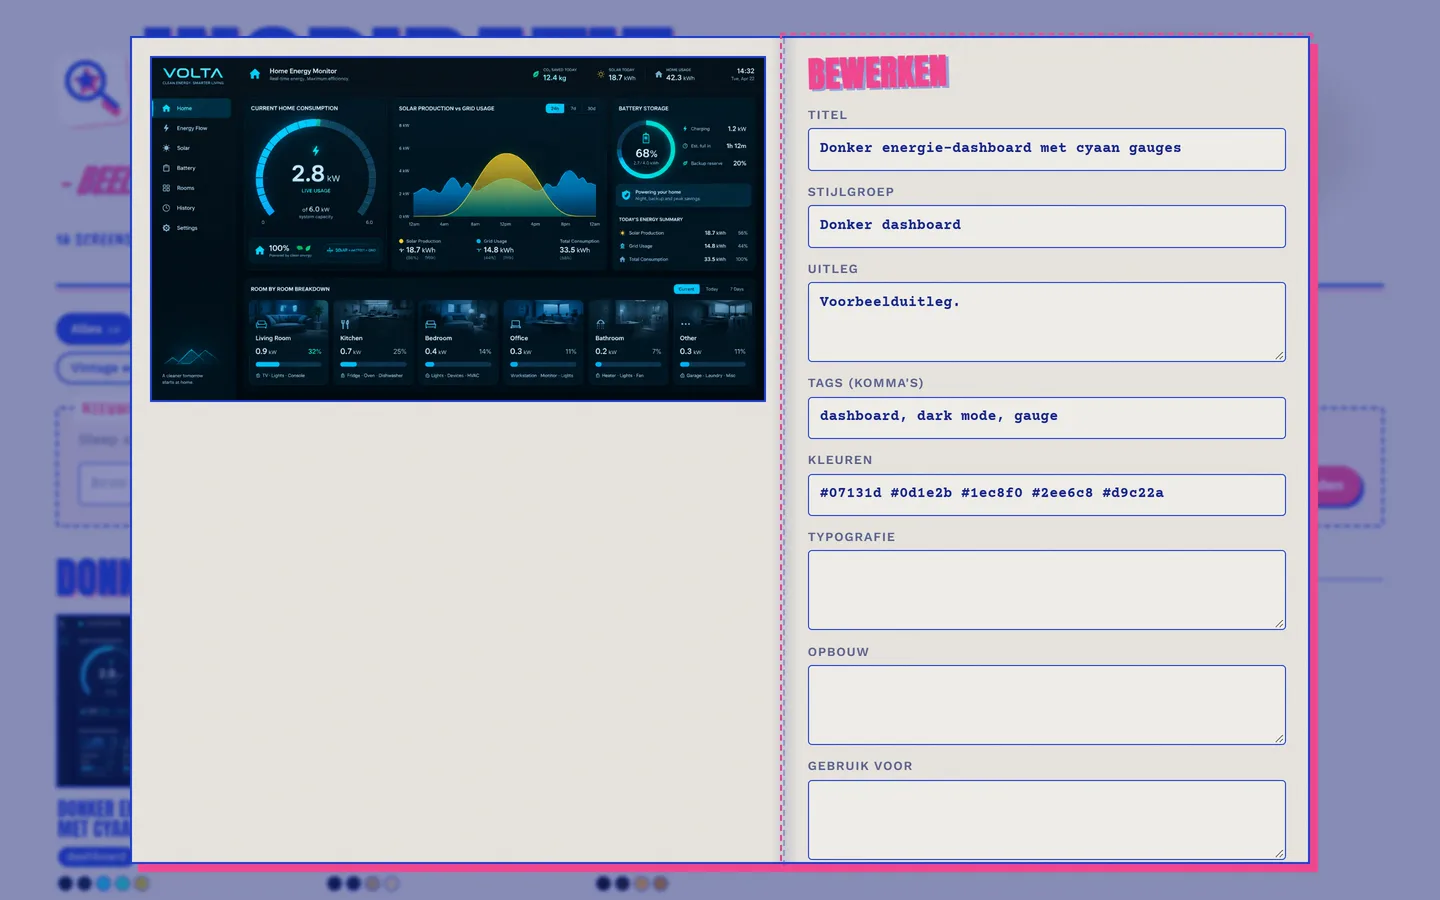Click the resize grip of Gebruik voor box
This screenshot has width=1440, height=900.
pos(1279,853)
